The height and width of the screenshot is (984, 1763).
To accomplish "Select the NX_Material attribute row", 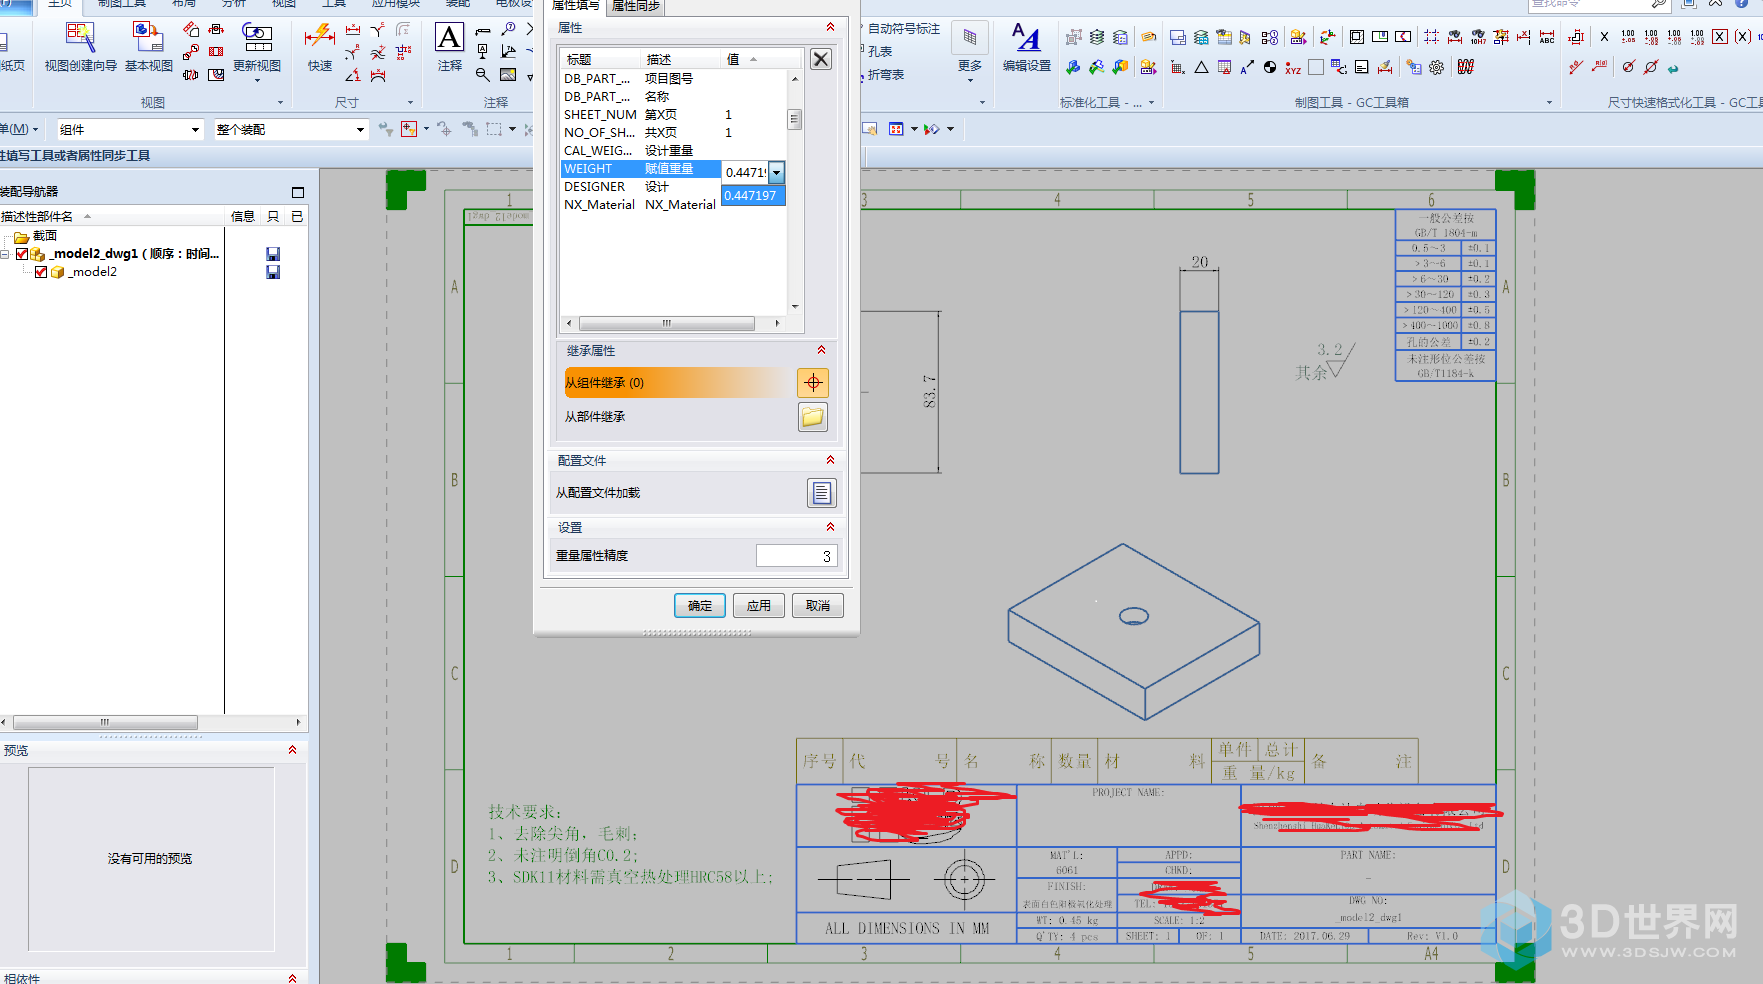I will pyautogui.click(x=640, y=205).
